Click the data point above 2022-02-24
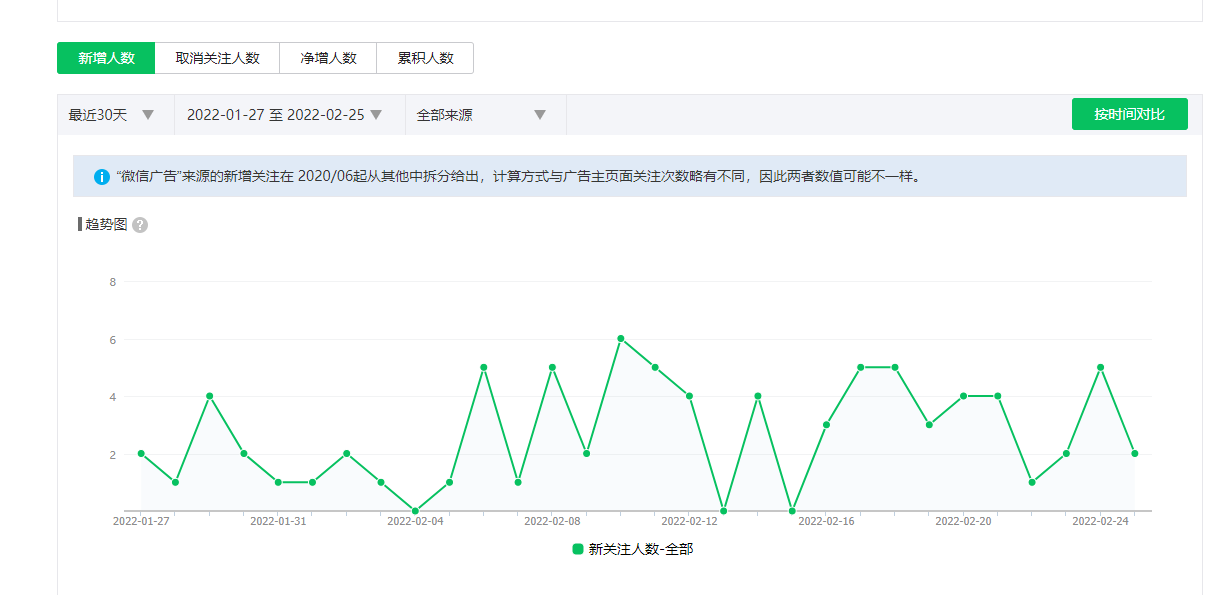 pos(1100,367)
